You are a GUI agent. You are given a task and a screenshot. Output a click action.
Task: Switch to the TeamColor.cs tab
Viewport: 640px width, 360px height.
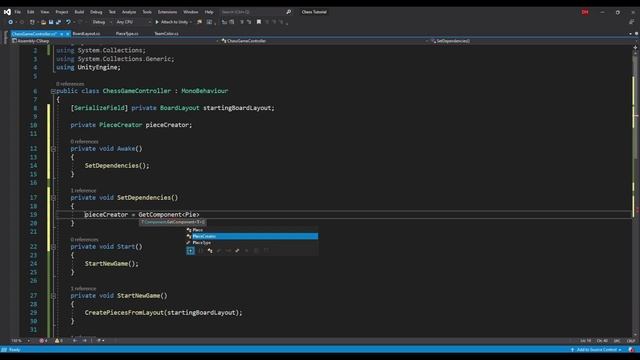coord(166,34)
